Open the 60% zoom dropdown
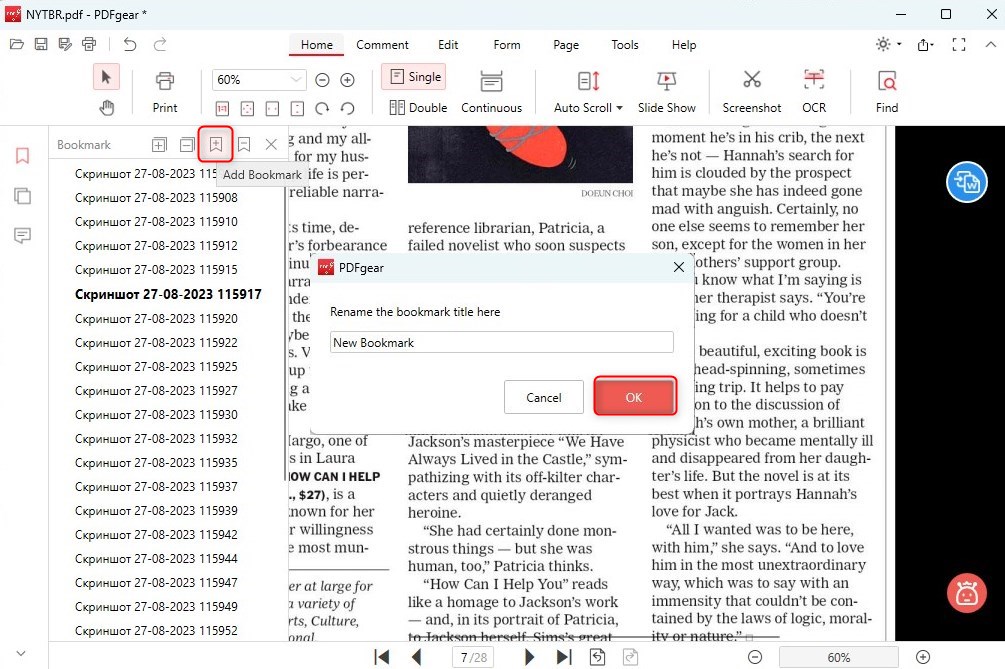Image resolution: width=1005 pixels, height=669 pixels. (296, 80)
